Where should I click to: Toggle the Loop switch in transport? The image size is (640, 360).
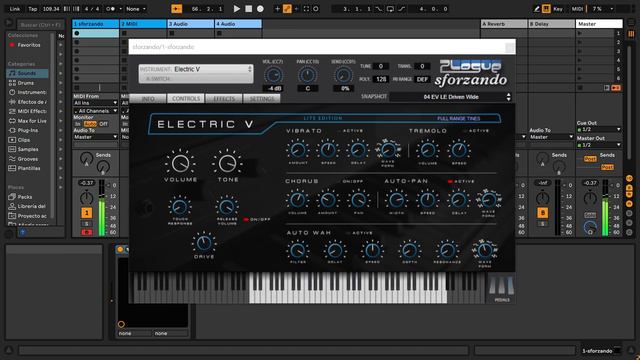click(390, 9)
